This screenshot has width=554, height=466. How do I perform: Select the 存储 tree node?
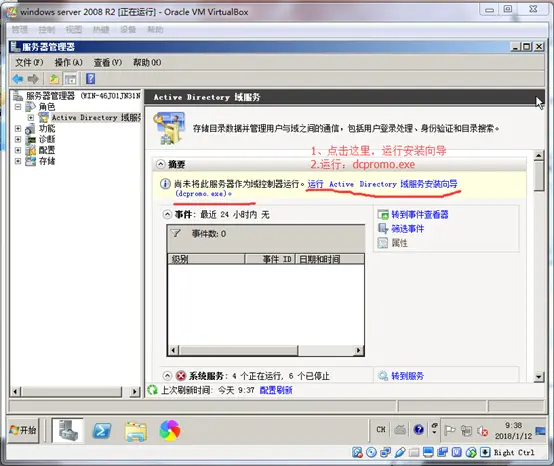click(x=40, y=161)
